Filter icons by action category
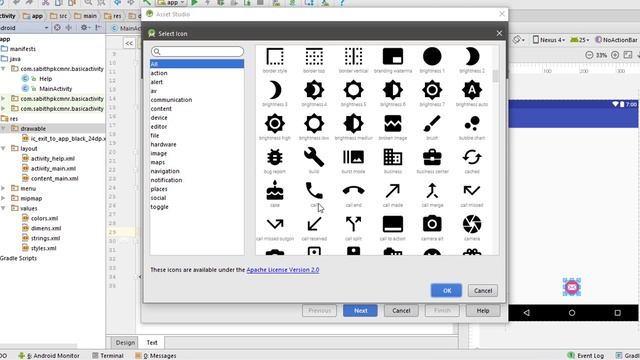Image resolution: width=640 pixels, height=360 pixels. pyautogui.click(x=159, y=73)
